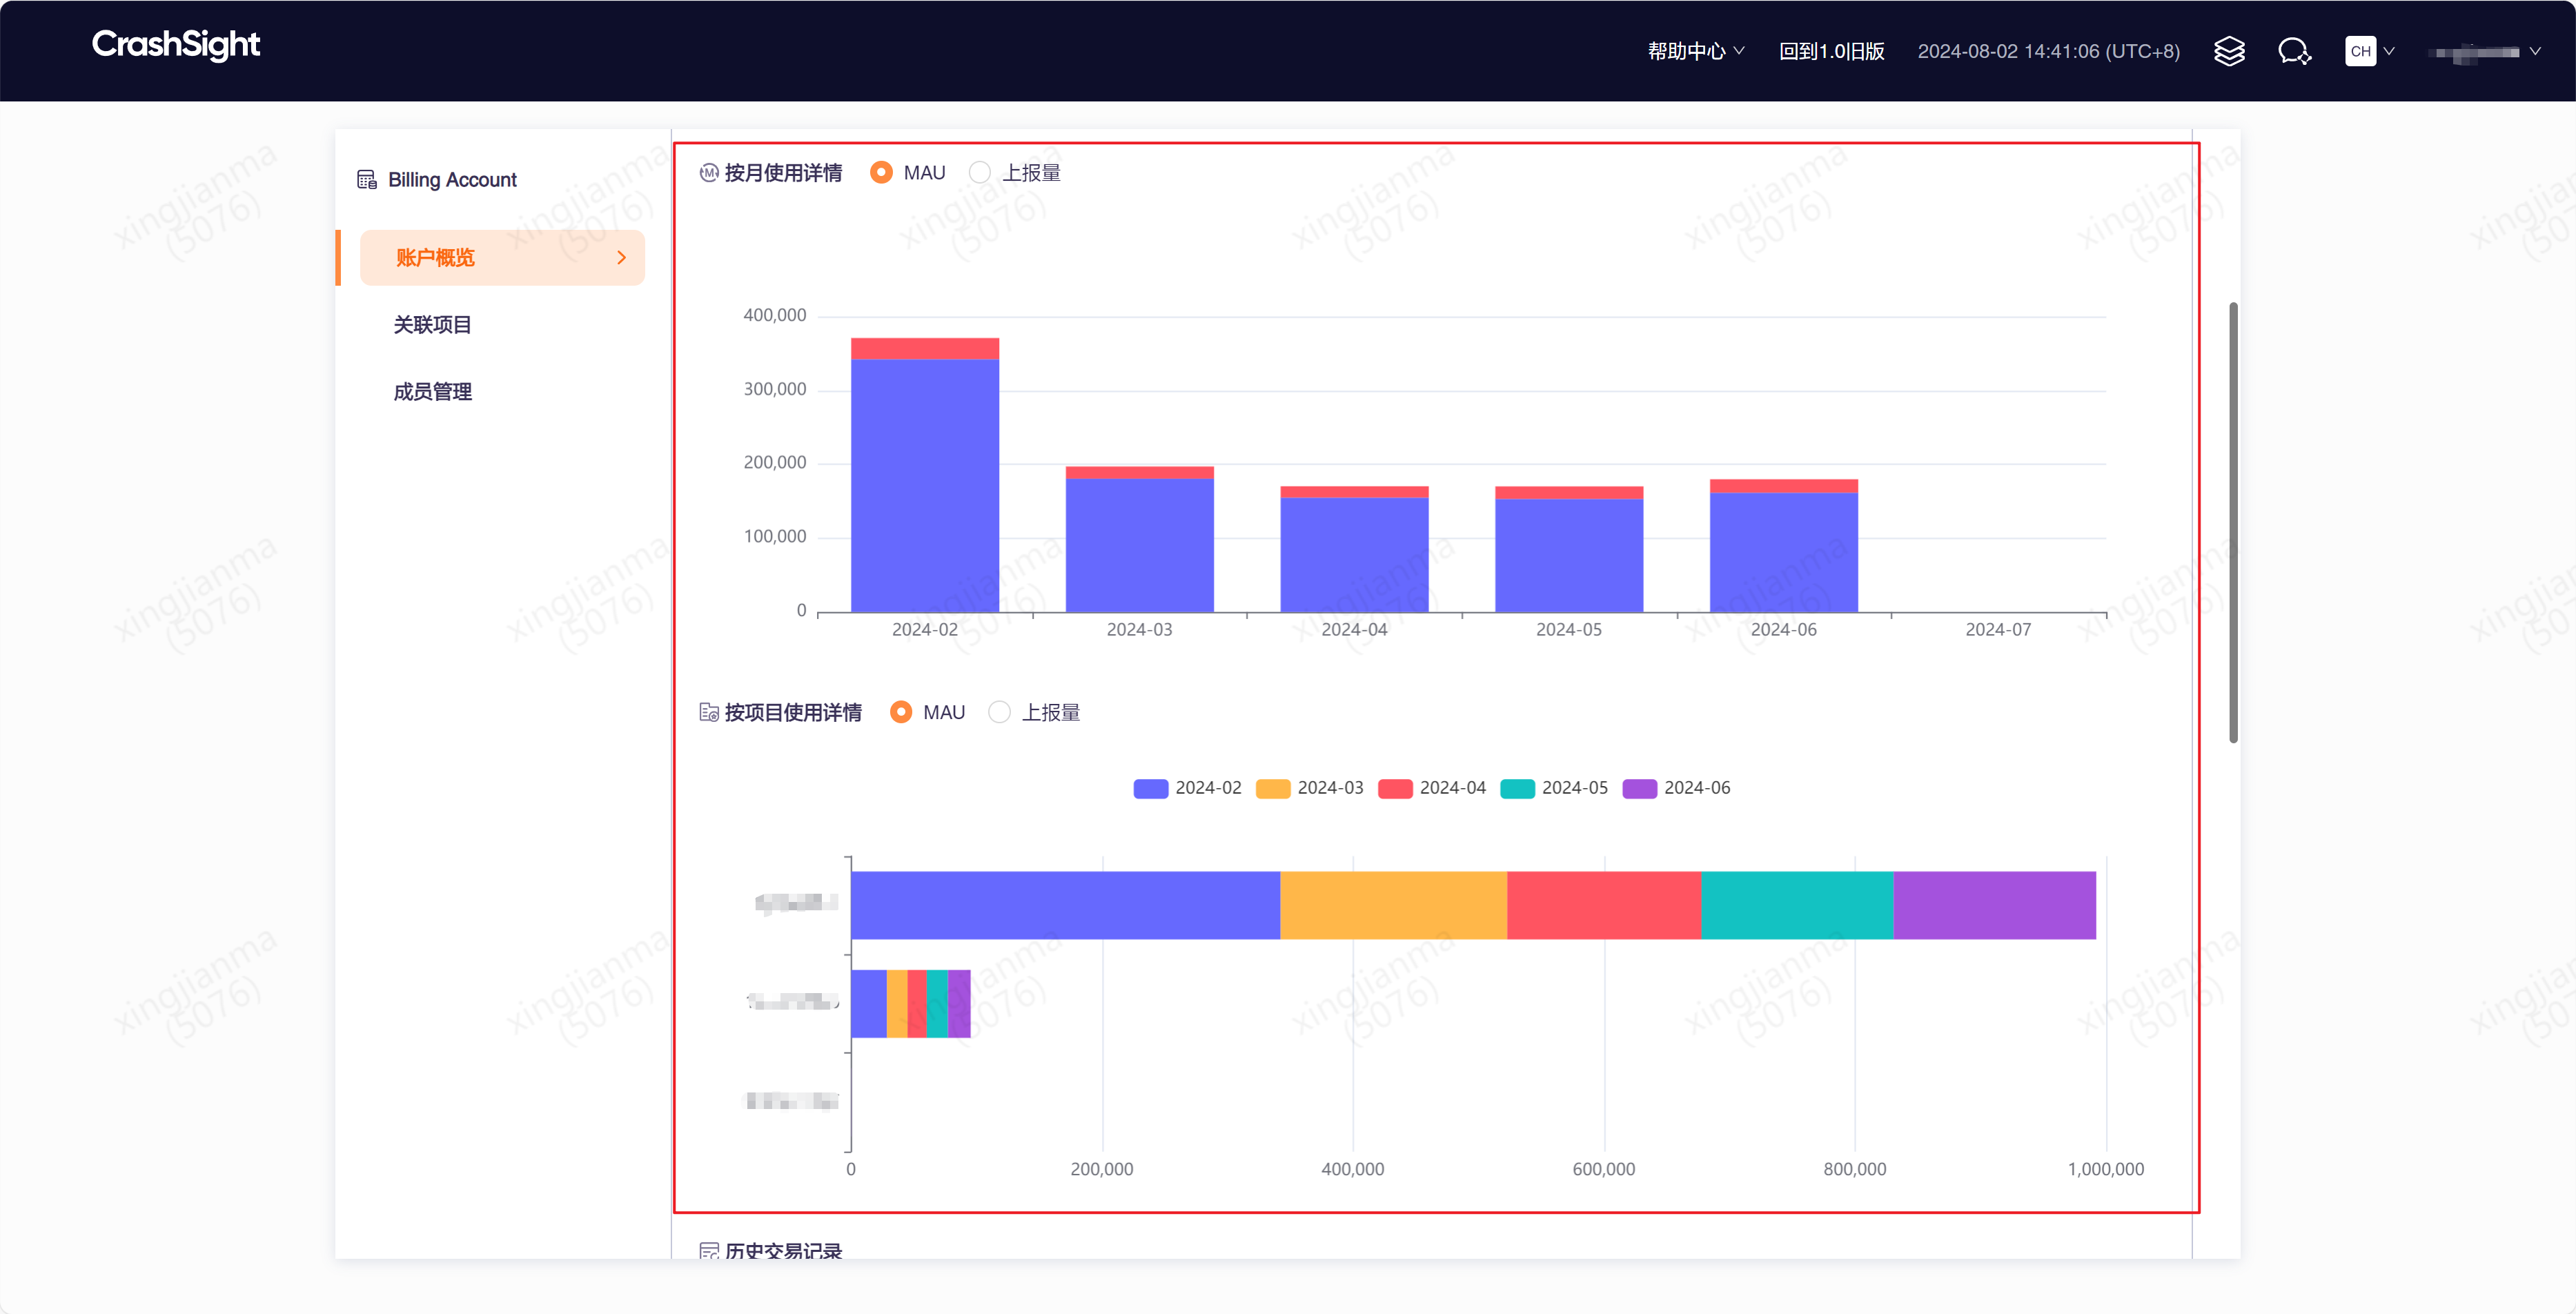The width and height of the screenshot is (2576, 1314).
Task: Click the 2024-02 monthly bar
Action: click(x=925, y=475)
